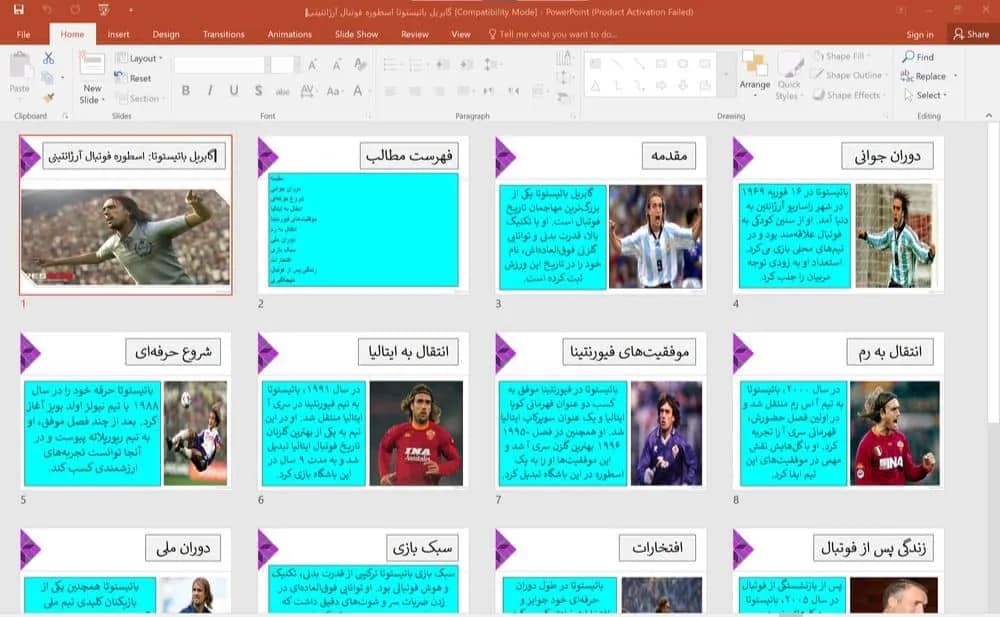1000x617 pixels.
Task: Open the Quick Styles gallery
Action: pyautogui.click(x=789, y=75)
